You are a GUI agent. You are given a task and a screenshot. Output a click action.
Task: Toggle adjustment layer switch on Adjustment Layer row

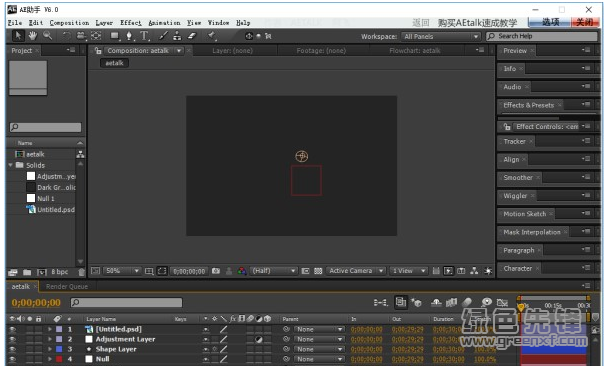259,339
